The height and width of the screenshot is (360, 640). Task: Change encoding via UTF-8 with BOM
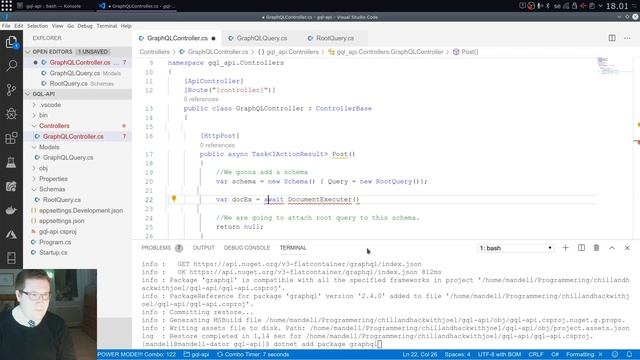tap(499, 354)
